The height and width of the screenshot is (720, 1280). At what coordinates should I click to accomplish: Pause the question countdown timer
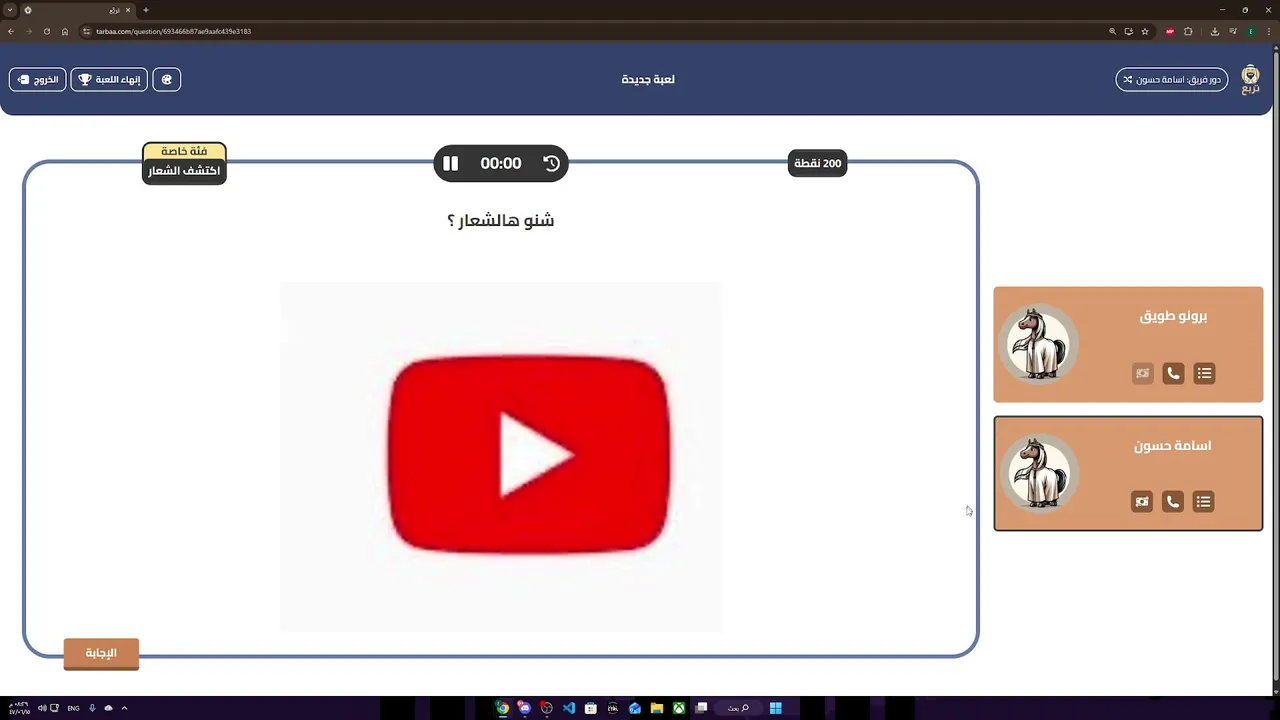pyautogui.click(x=450, y=163)
